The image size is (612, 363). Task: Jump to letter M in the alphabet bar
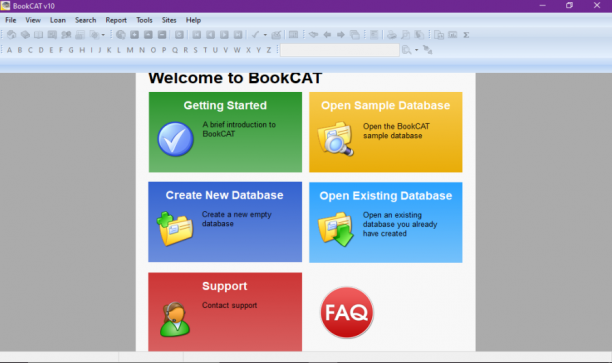[x=130, y=50]
